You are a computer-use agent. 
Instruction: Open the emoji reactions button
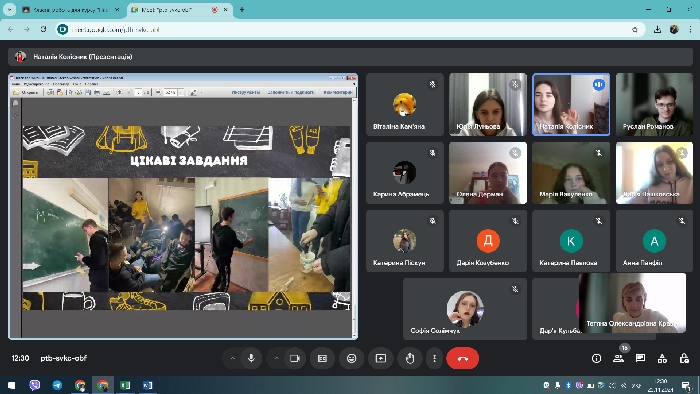[x=351, y=358]
